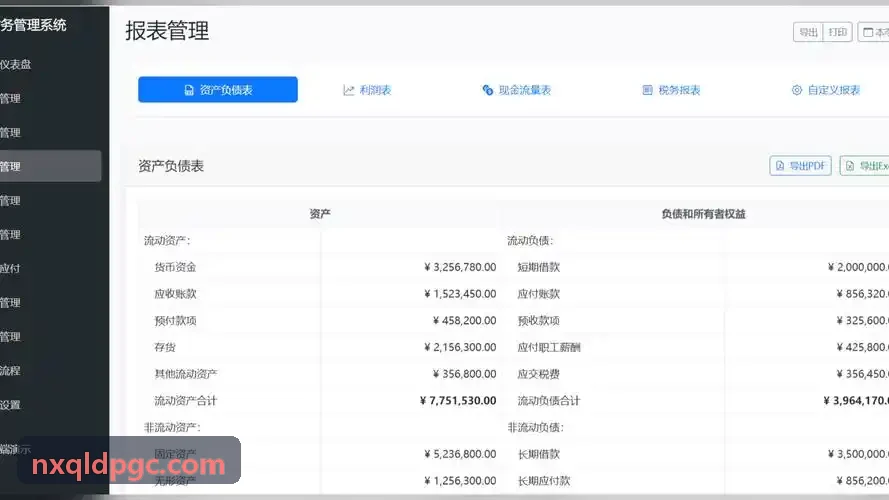Screen dimensions: 889x500
Task: Select the 存货 row label
Action: point(165,347)
